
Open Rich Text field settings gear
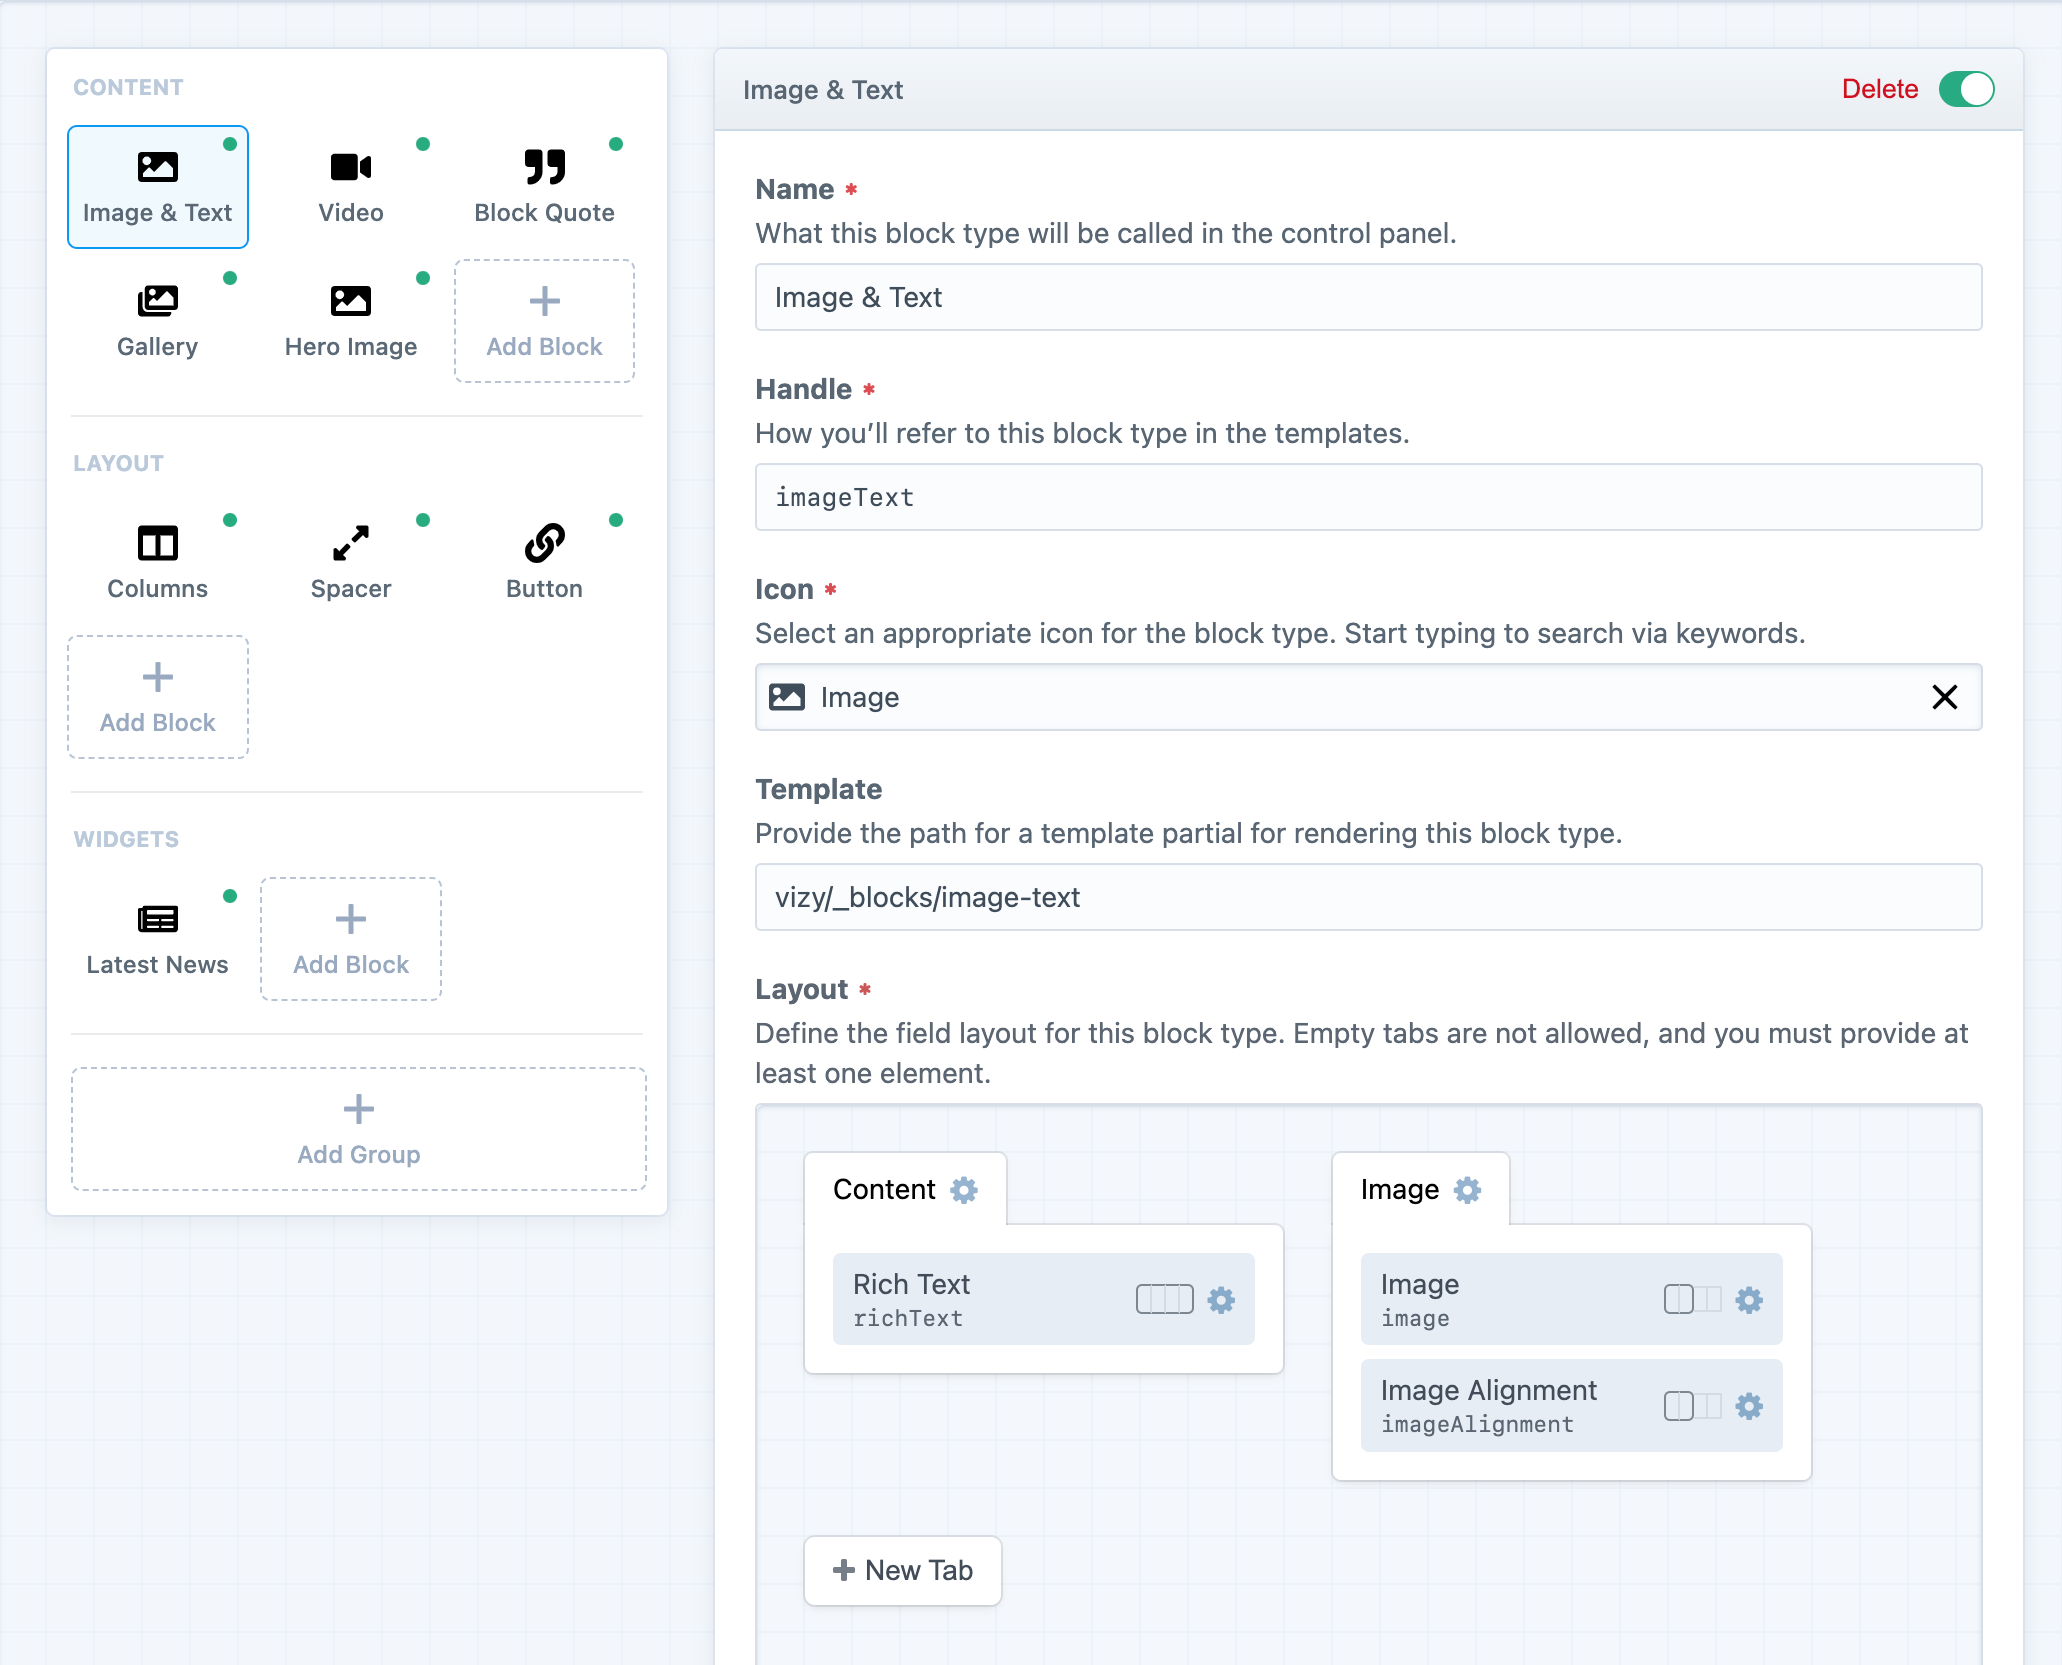(x=1221, y=1300)
